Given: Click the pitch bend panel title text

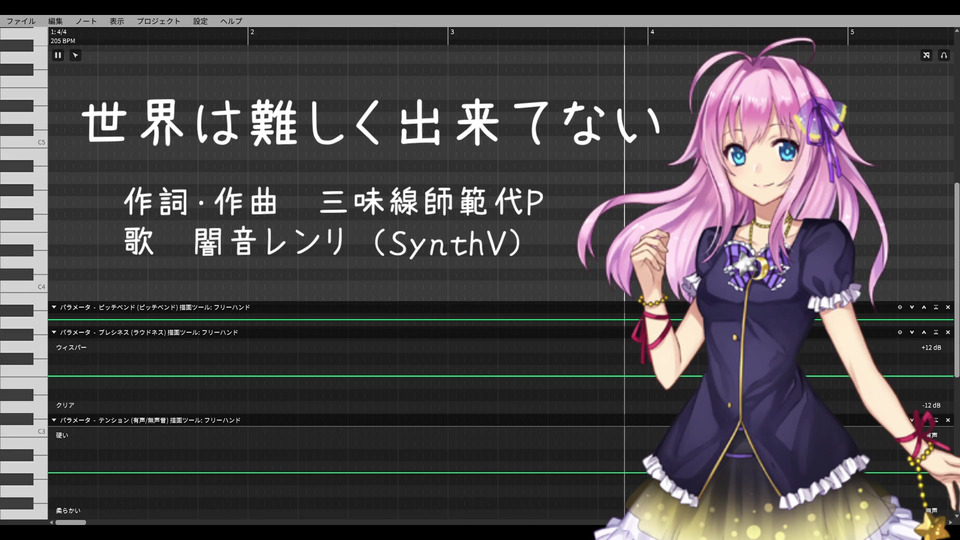Looking at the screenshot, I should [x=155, y=307].
